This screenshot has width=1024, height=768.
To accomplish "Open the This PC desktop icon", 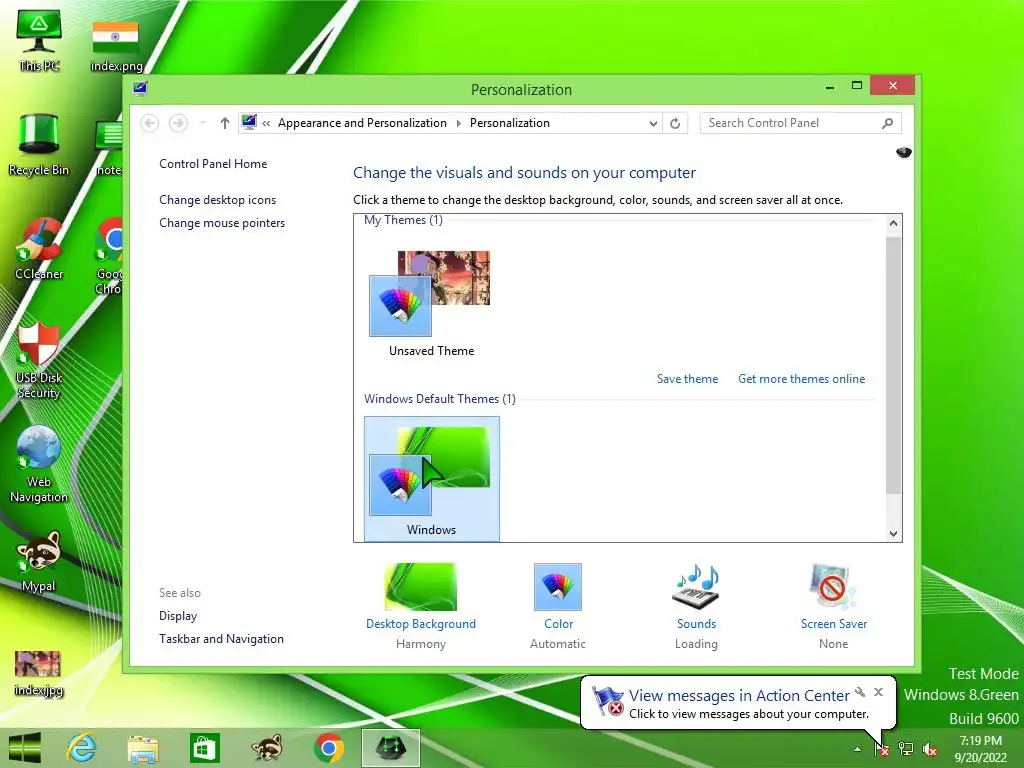I will (x=39, y=41).
